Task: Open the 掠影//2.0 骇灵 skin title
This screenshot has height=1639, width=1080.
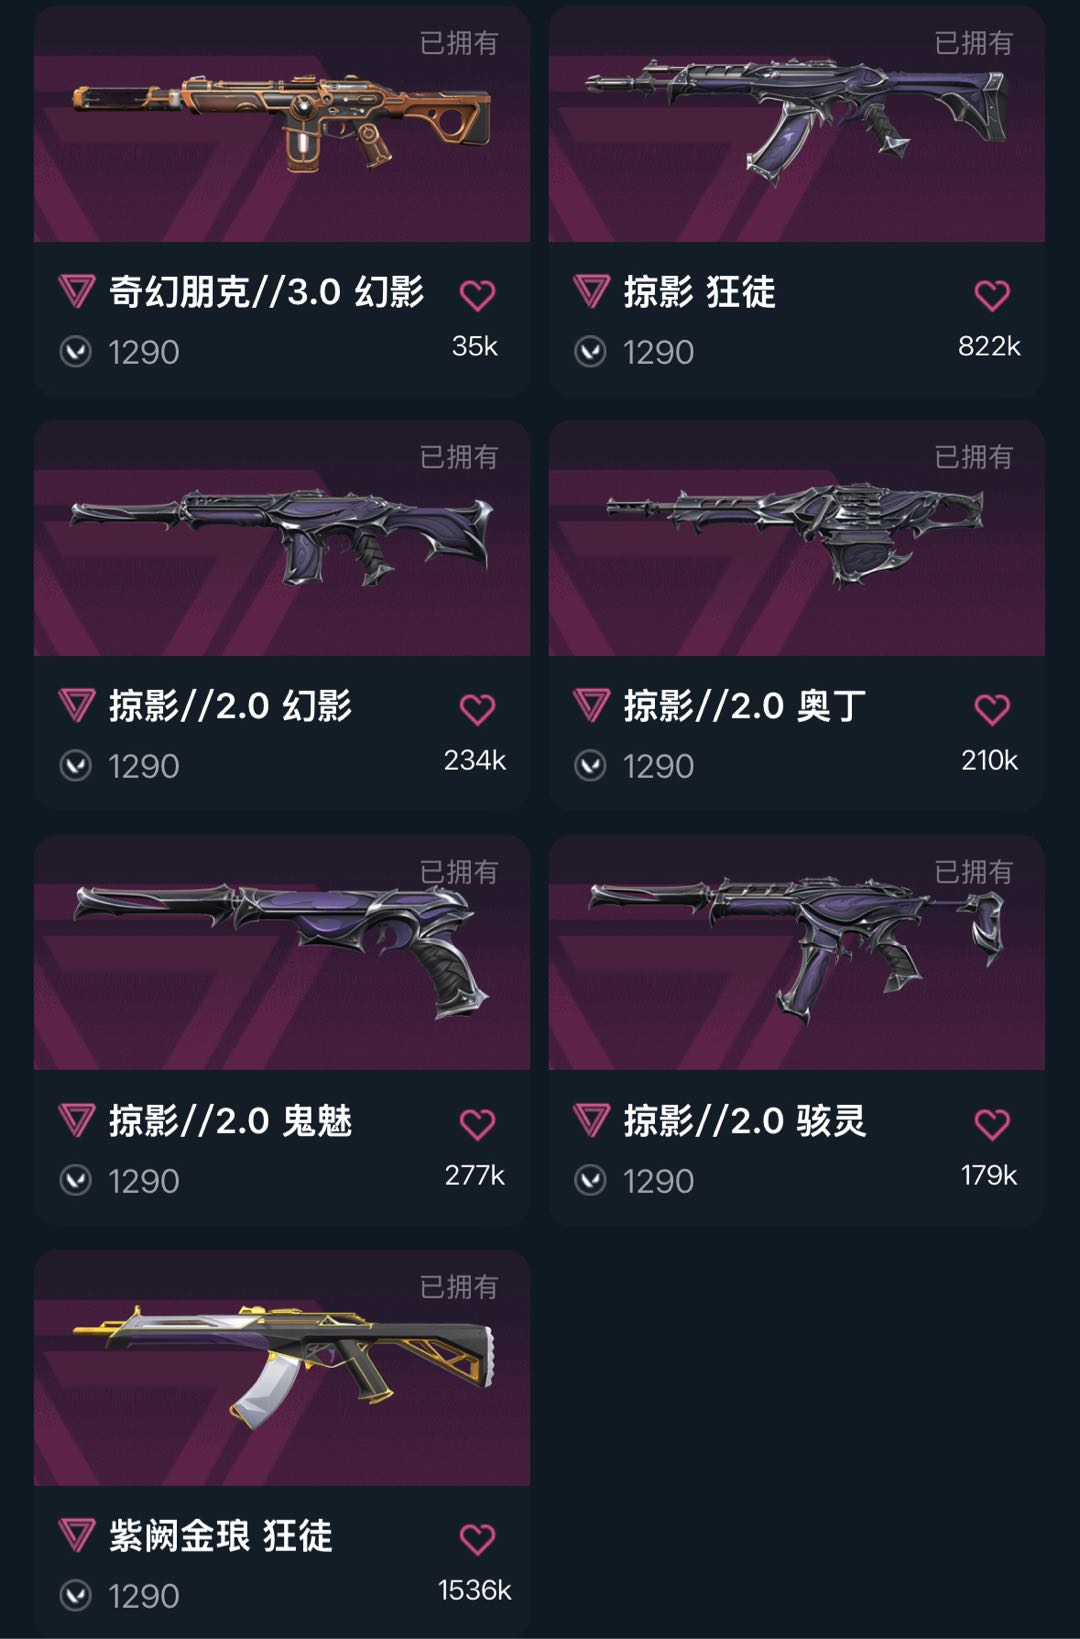Action: (744, 1121)
